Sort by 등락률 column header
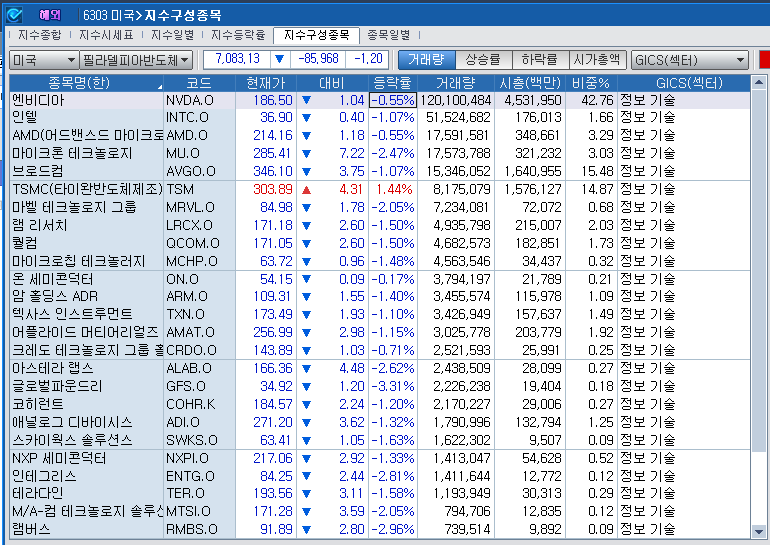 coord(392,83)
